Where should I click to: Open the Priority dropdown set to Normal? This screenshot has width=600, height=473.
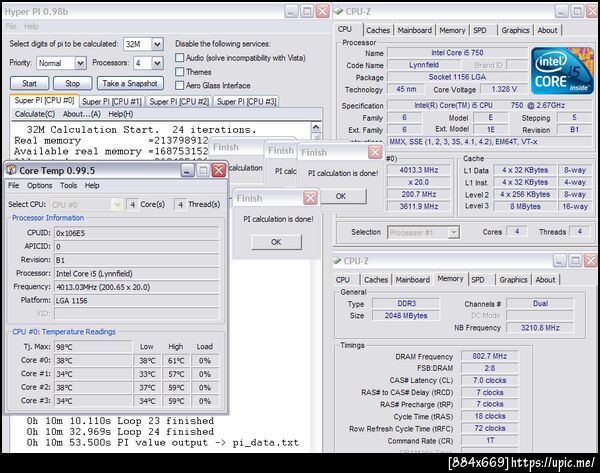(x=80, y=63)
